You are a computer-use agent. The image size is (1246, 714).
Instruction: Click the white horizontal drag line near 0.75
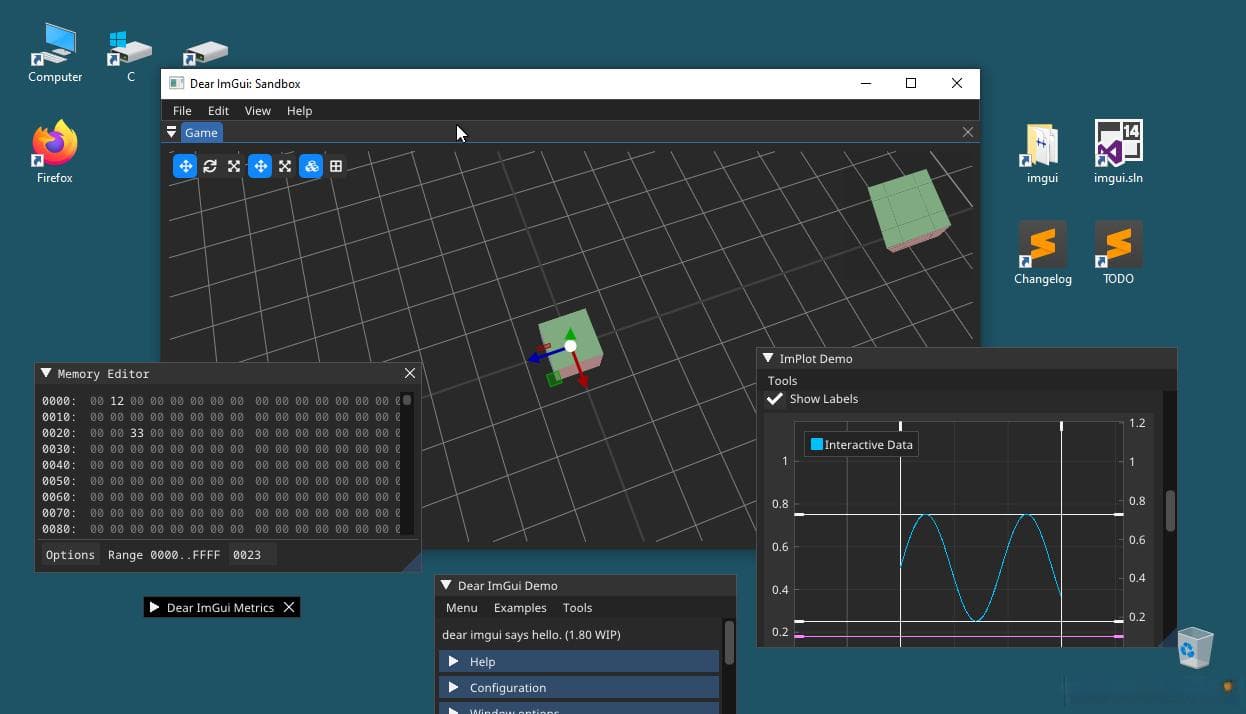[958, 514]
